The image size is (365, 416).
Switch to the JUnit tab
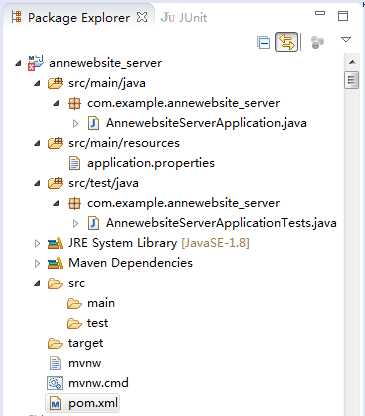pos(184,18)
